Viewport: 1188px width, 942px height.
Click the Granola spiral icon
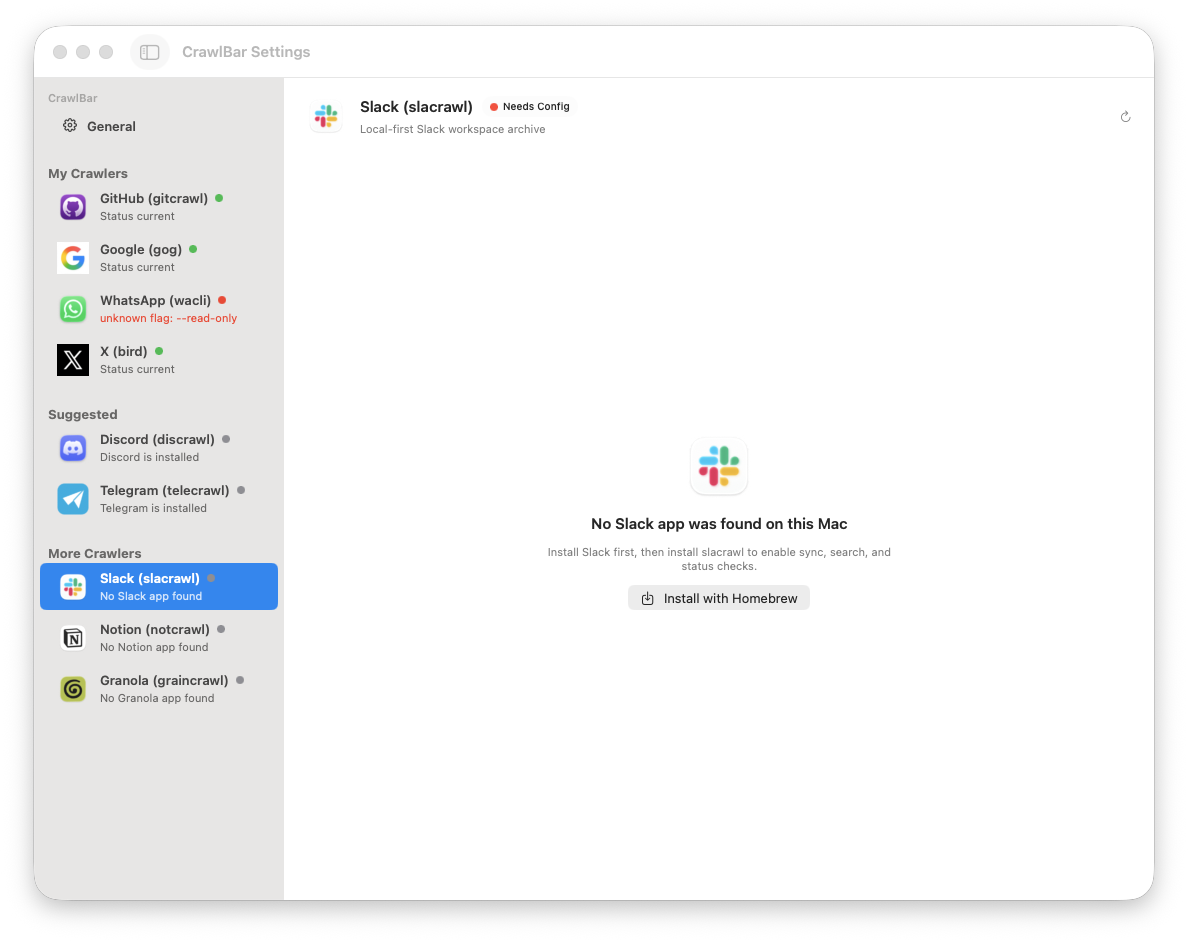tap(73, 689)
